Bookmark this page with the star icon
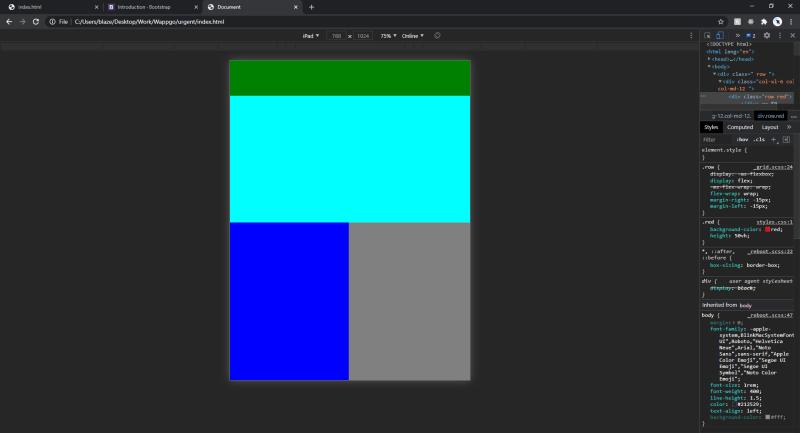 pyautogui.click(x=721, y=21)
